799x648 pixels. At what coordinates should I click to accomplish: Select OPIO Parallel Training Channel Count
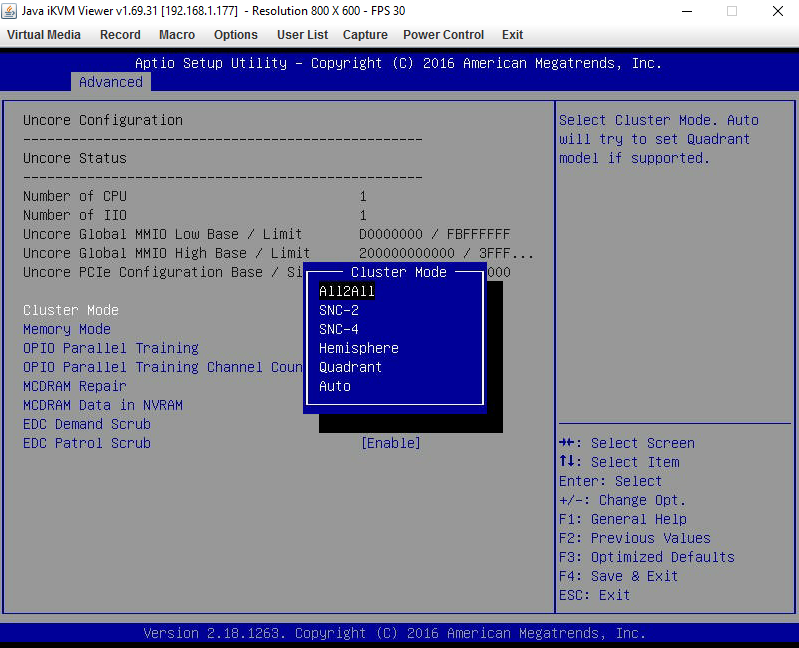(x=163, y=367)
